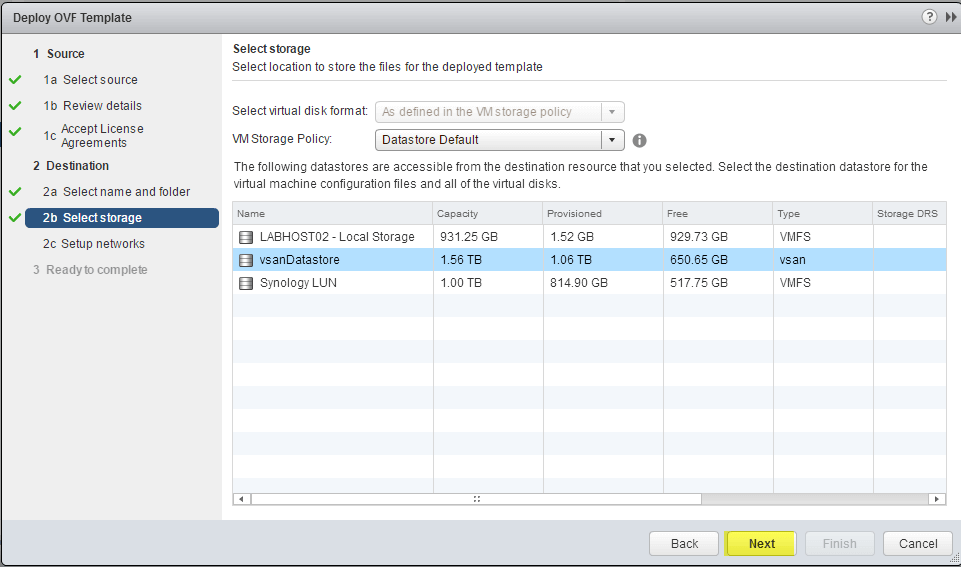The width and height of the screenshot is (961, 567).
Task: Click green checkmark next to Accept License Agreements
Action: 15,131
